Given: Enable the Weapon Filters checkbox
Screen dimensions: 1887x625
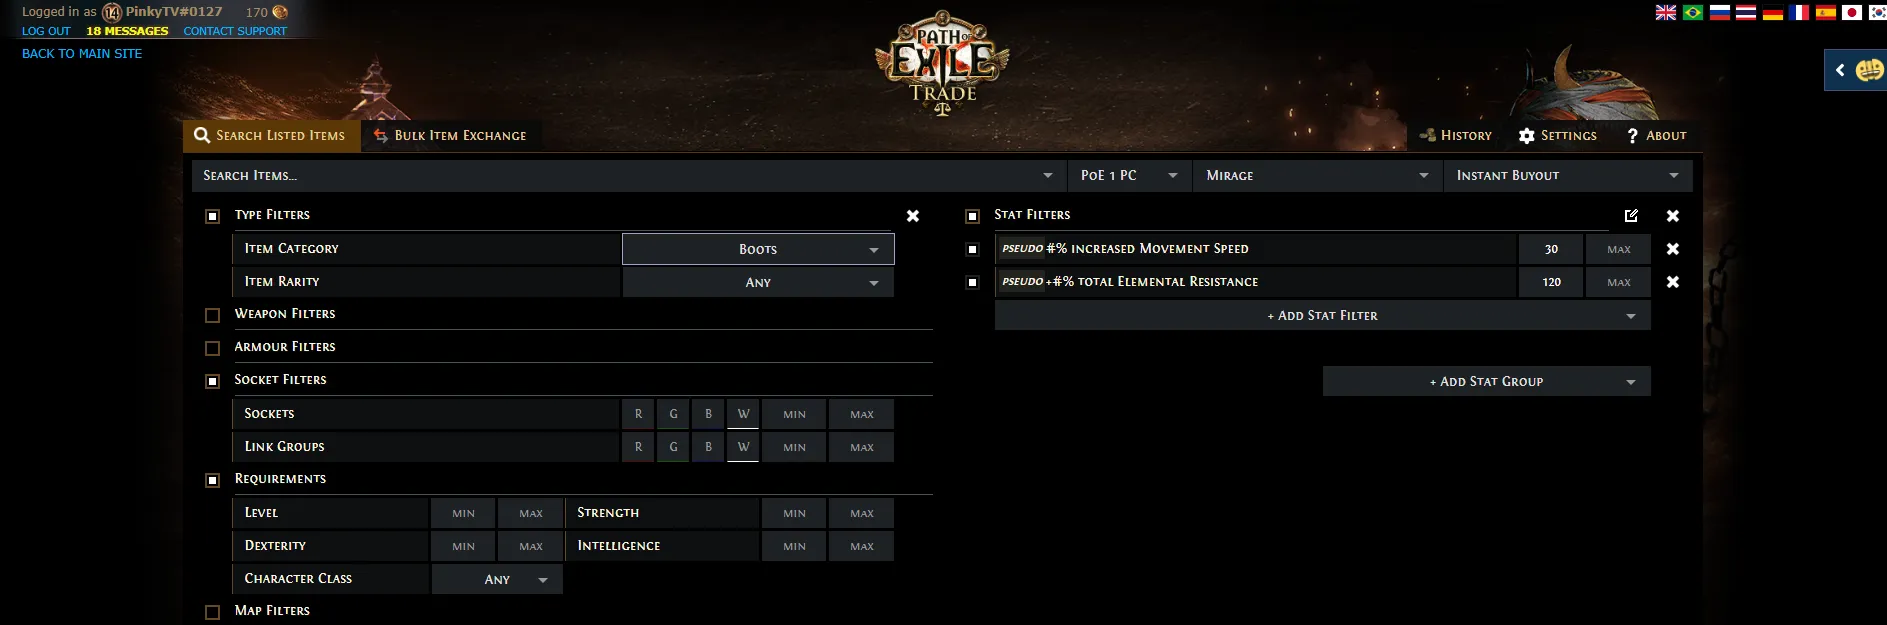Looking at the screenshot, I should tap(212, 315).
